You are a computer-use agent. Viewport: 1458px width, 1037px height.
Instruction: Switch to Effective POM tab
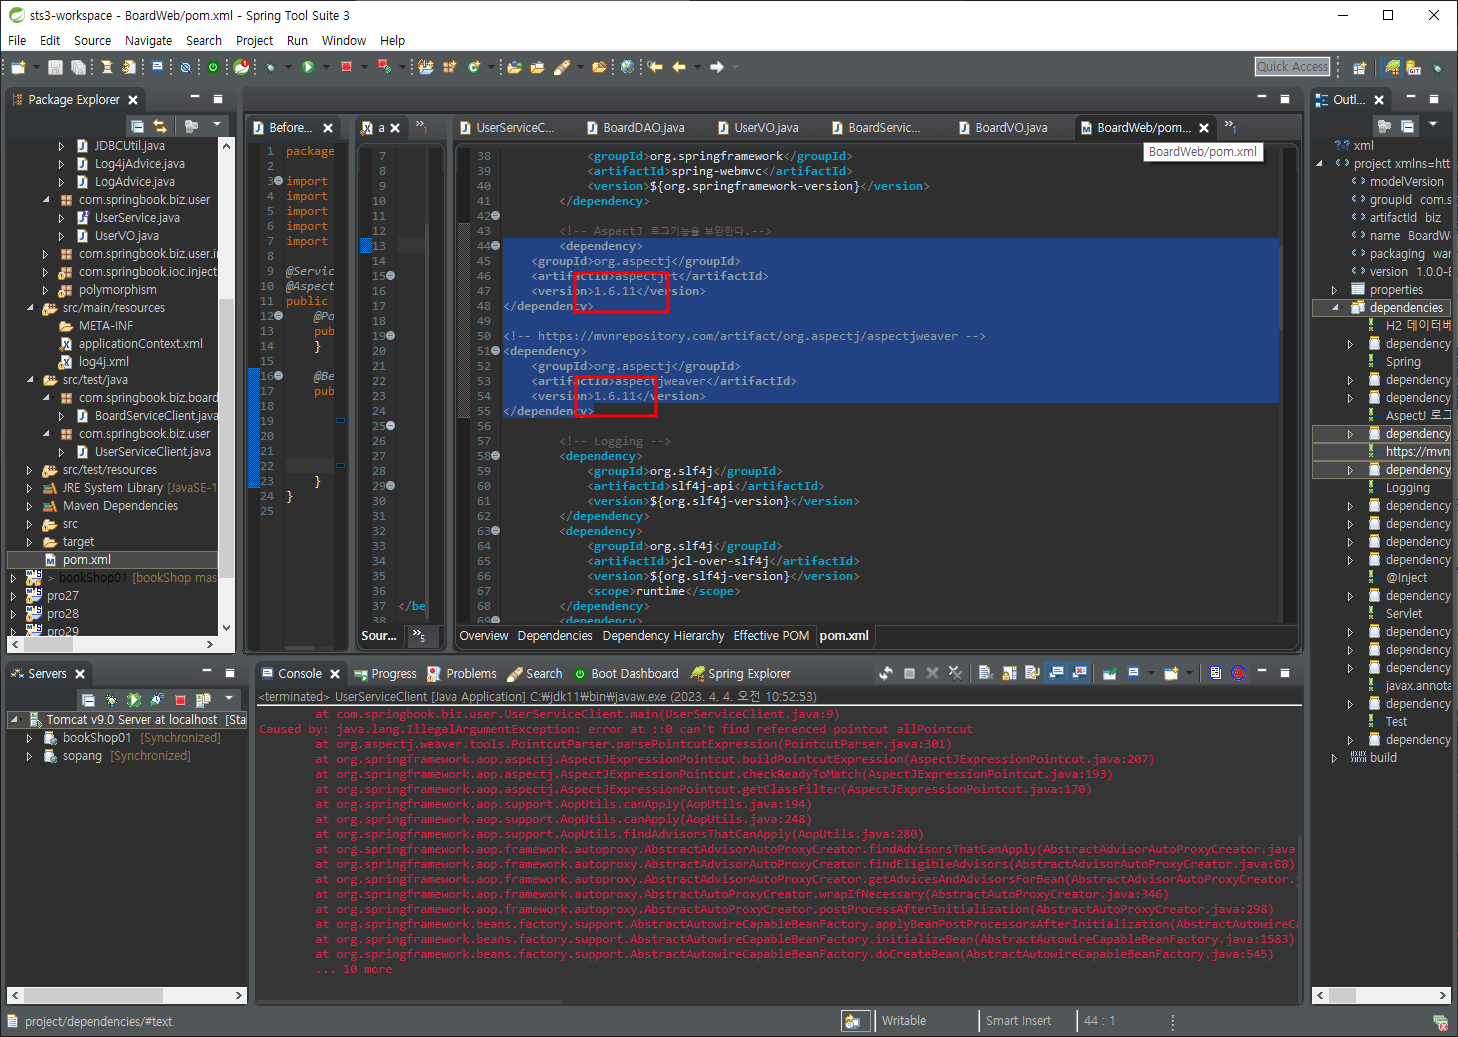coord(771,636)
